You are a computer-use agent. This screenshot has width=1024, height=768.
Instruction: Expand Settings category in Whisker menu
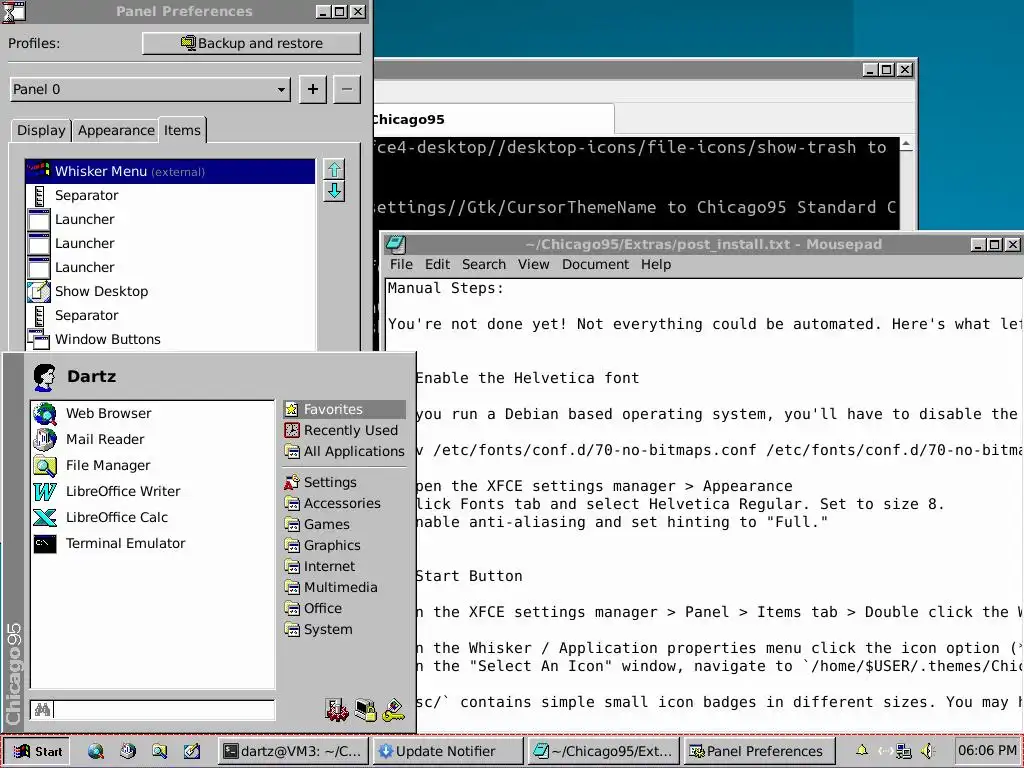[344, 483]
